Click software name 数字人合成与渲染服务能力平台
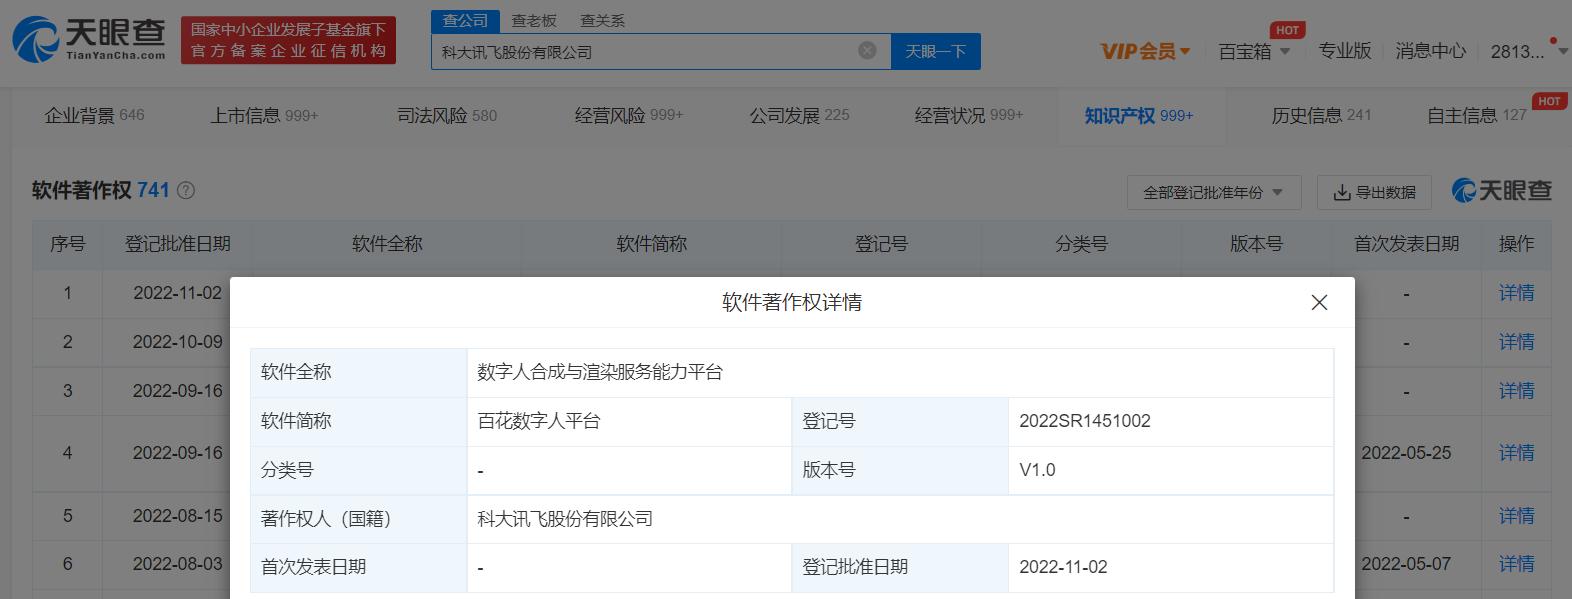1572x599 pixels. click(x=600, y=372)
